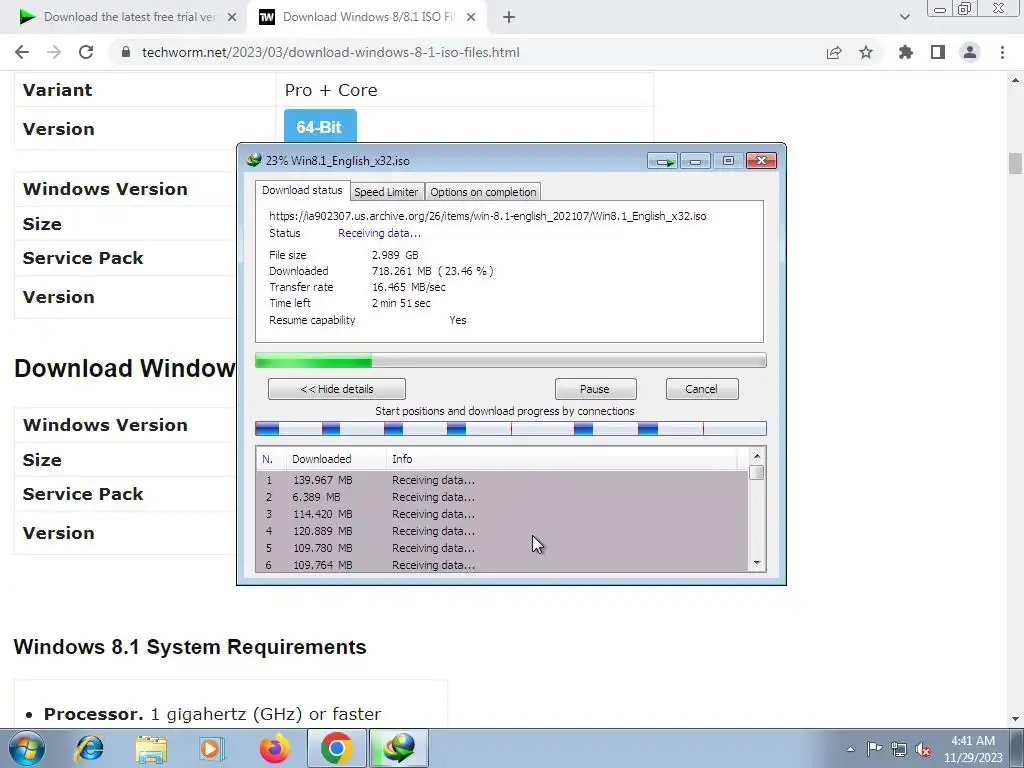Open the Windows Start button
This screenshot has width=1024, height=768.
click(27, 748)
